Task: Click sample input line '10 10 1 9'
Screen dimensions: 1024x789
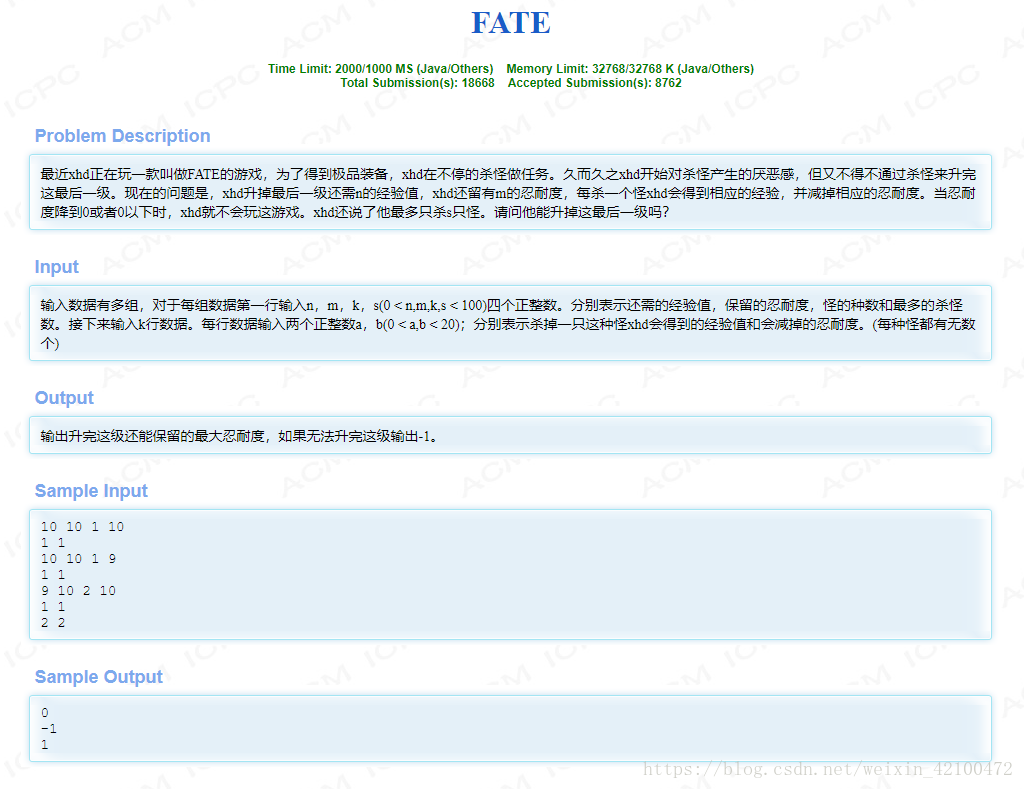Action: point(78,559)
